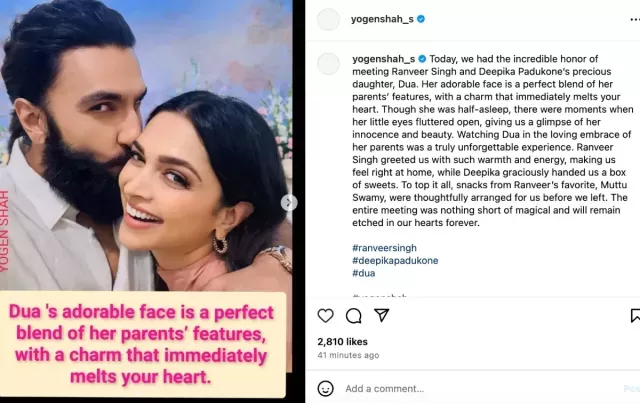The width and height of the screenshot is (640, 403).
Task: Like the post with the heart icon
Action: tap(325, 316)
